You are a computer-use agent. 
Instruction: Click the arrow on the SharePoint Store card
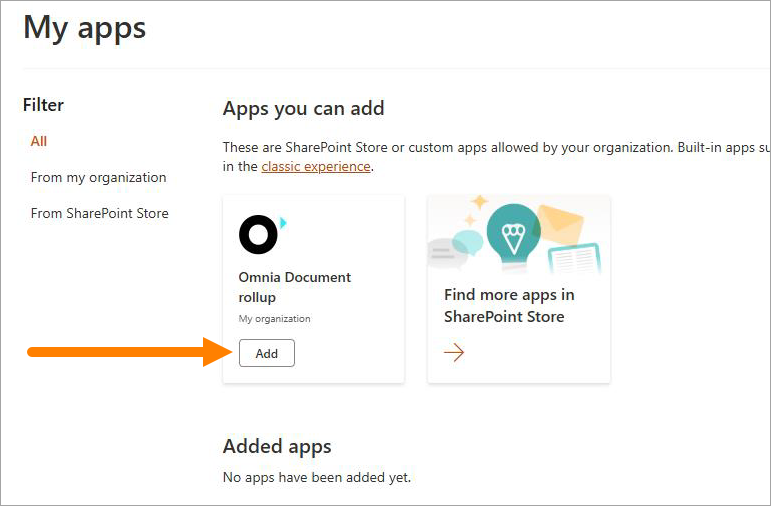click(454, 352)
